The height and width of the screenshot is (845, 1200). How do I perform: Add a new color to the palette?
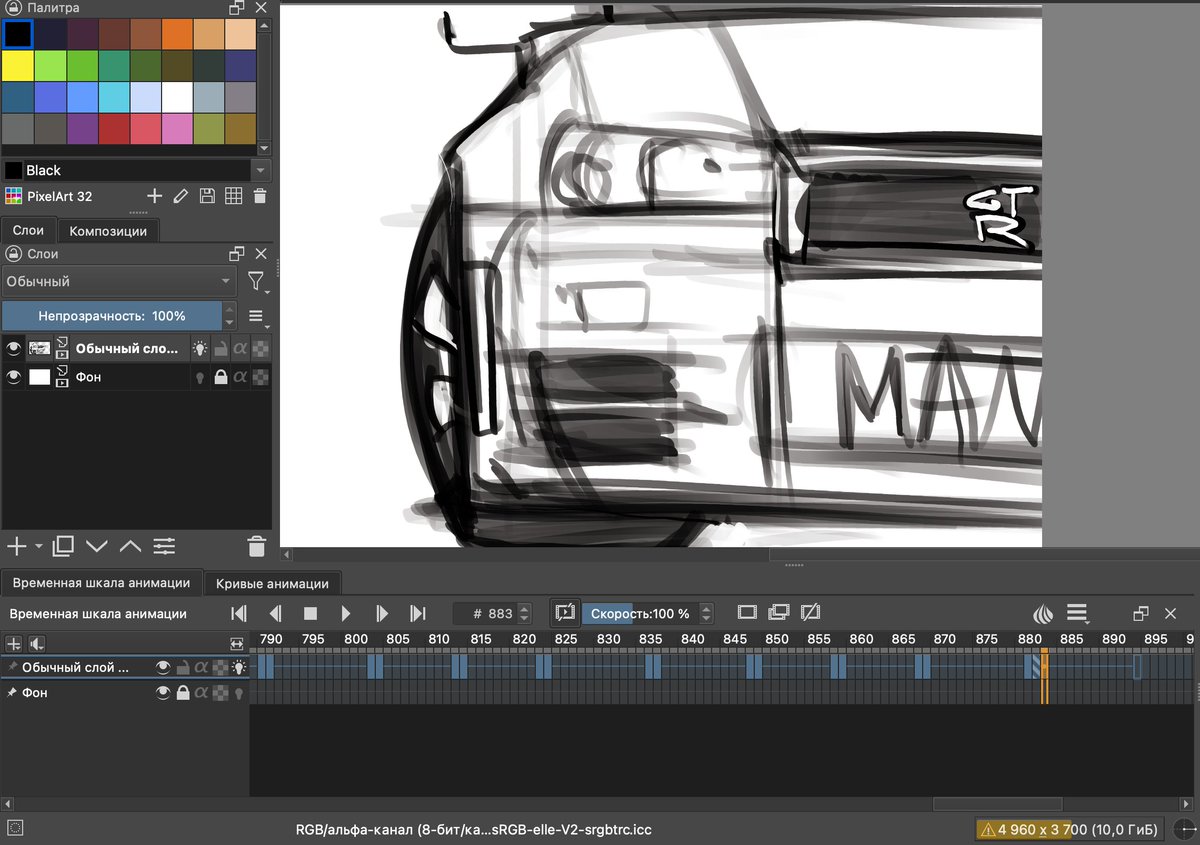coord(154,196)
